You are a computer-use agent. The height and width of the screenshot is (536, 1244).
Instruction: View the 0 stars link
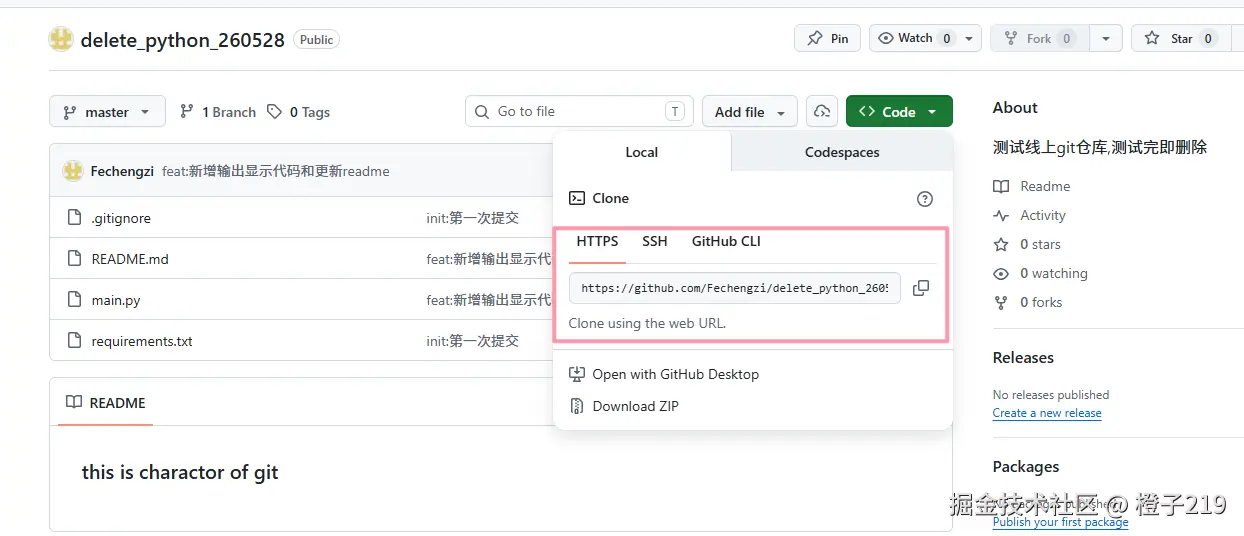pyautogui.click(x=1027, y=244)
